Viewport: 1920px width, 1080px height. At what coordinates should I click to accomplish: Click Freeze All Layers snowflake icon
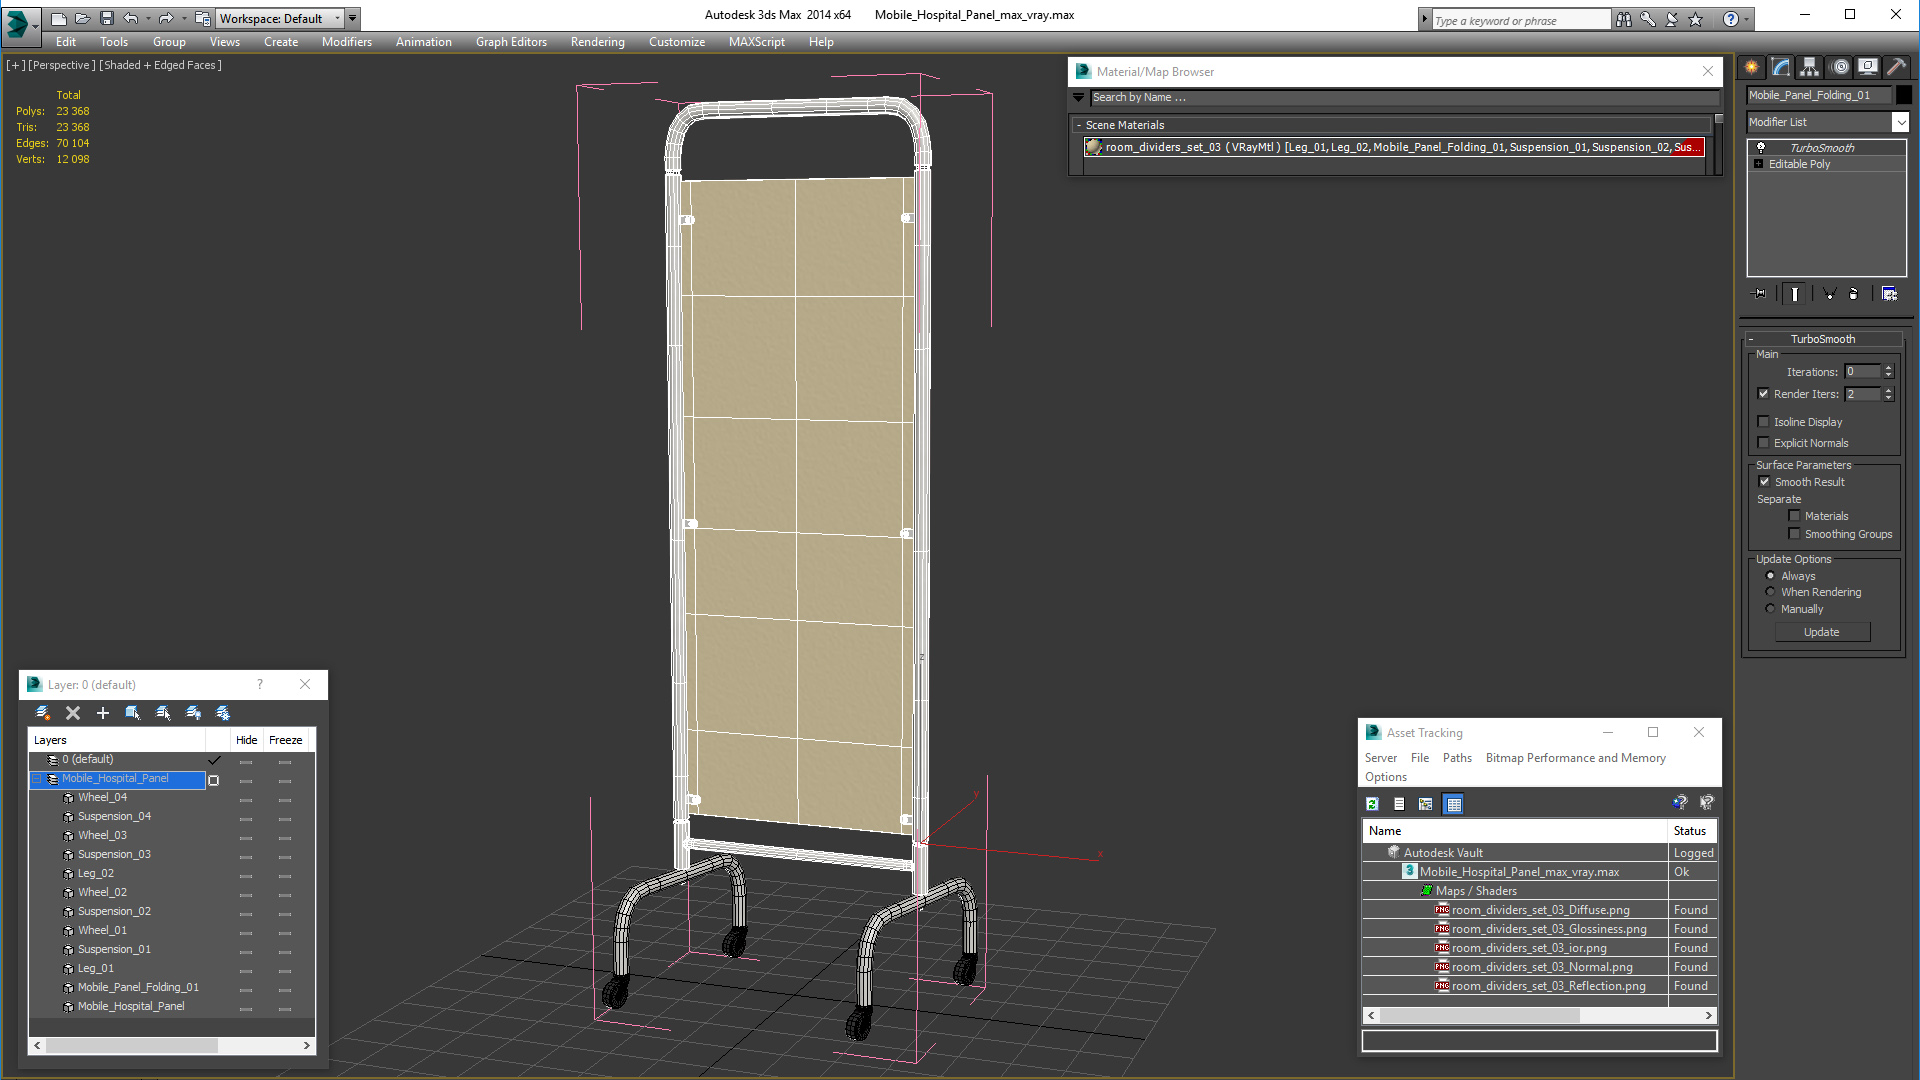[223, 713]
